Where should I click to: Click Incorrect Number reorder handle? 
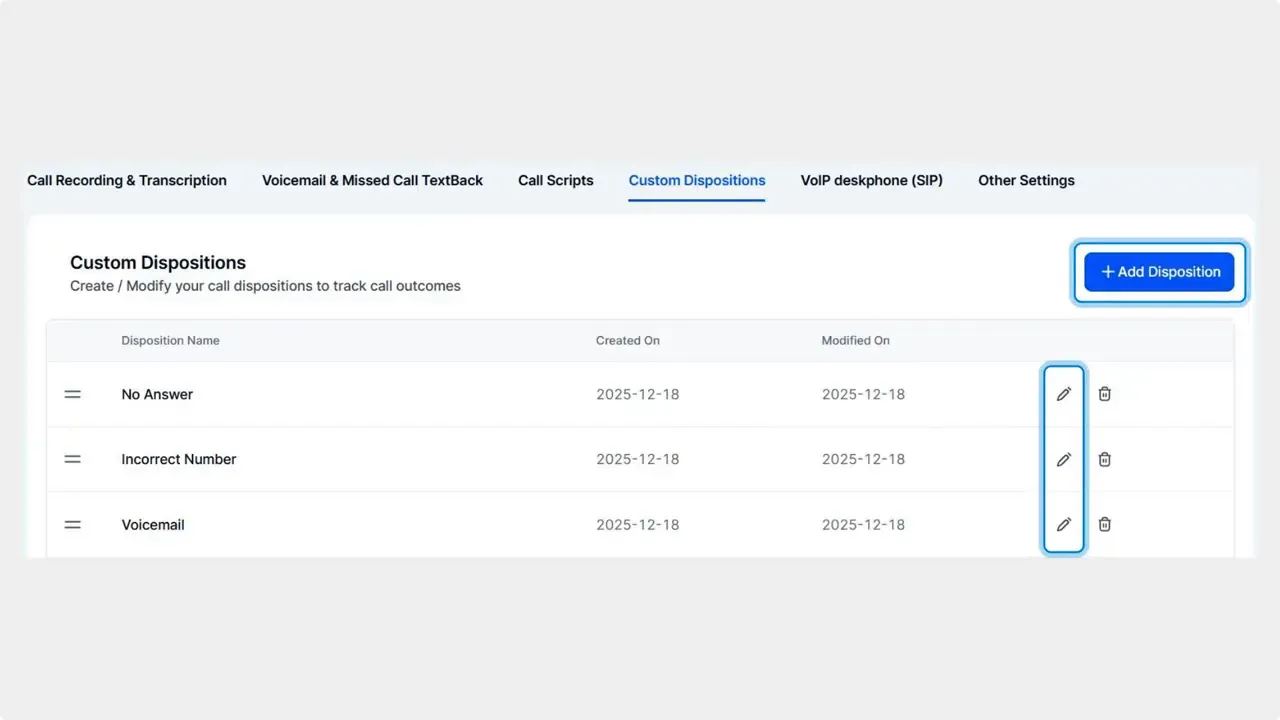tap(73, 459)
